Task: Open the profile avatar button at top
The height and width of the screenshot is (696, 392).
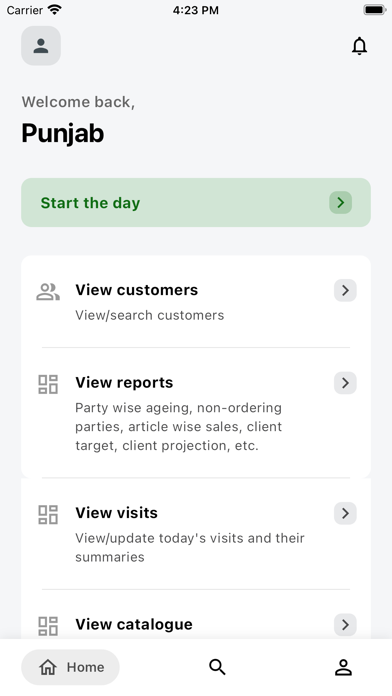Action: coord(41,46)
